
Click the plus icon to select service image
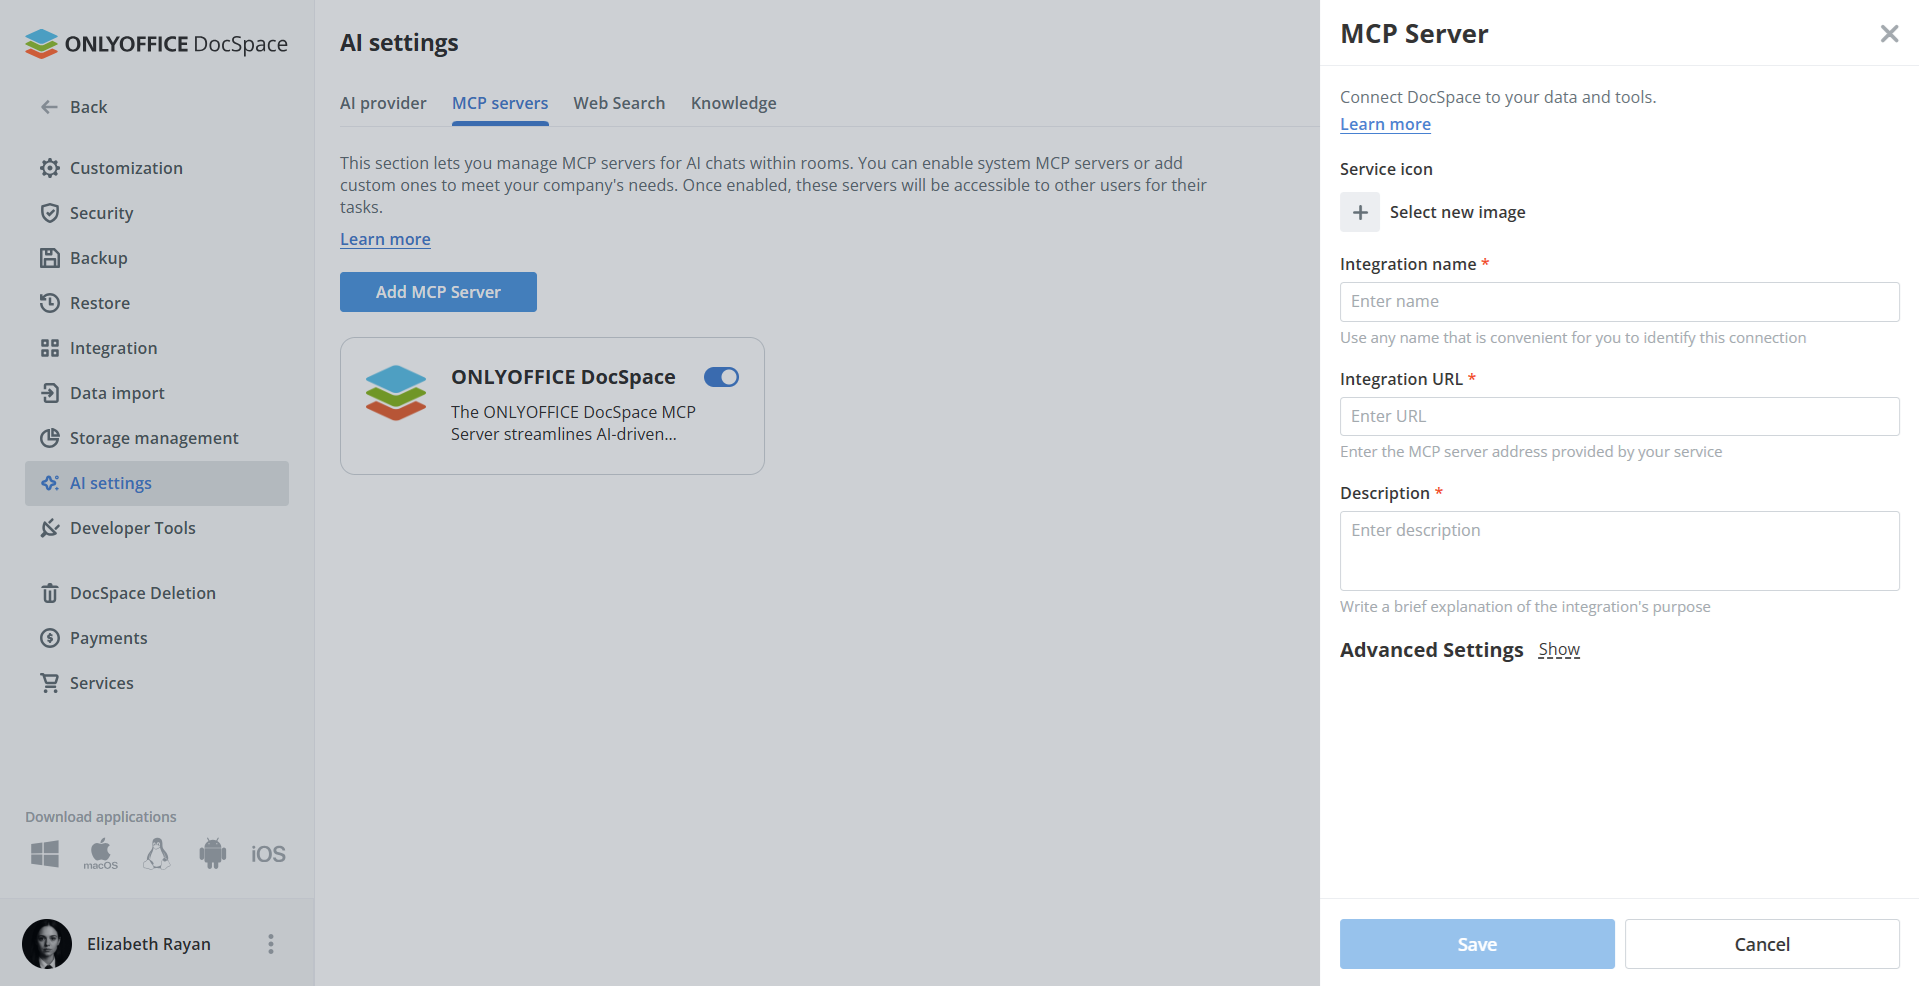click(1360, 212)
